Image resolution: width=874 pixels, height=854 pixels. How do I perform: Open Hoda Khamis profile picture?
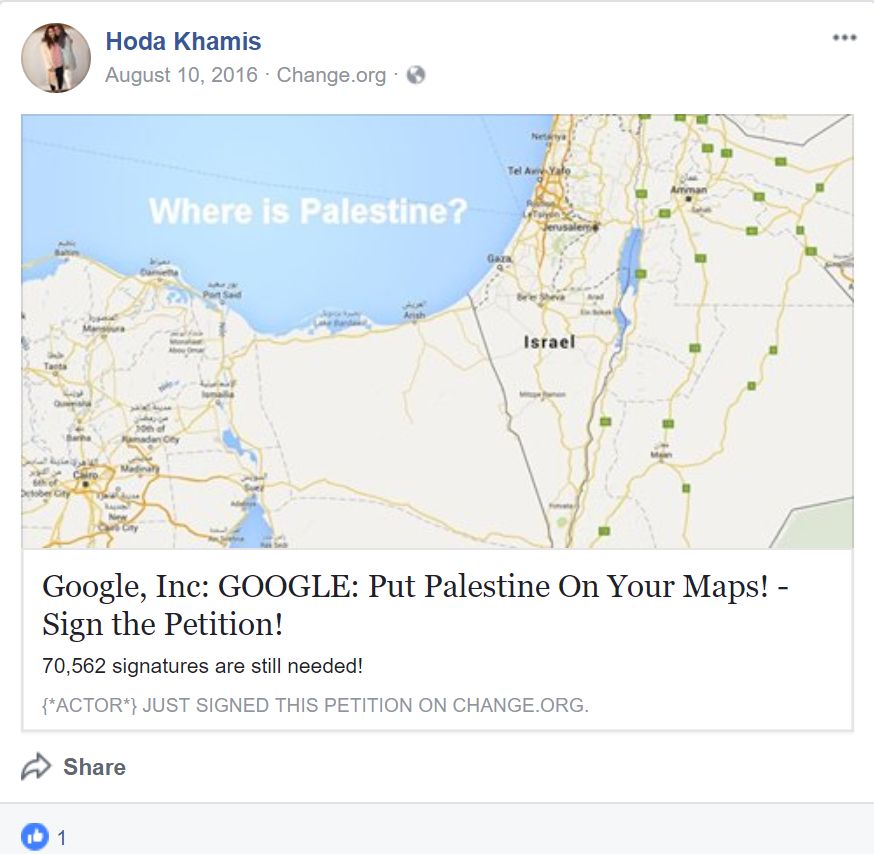[x=56, y=58]
